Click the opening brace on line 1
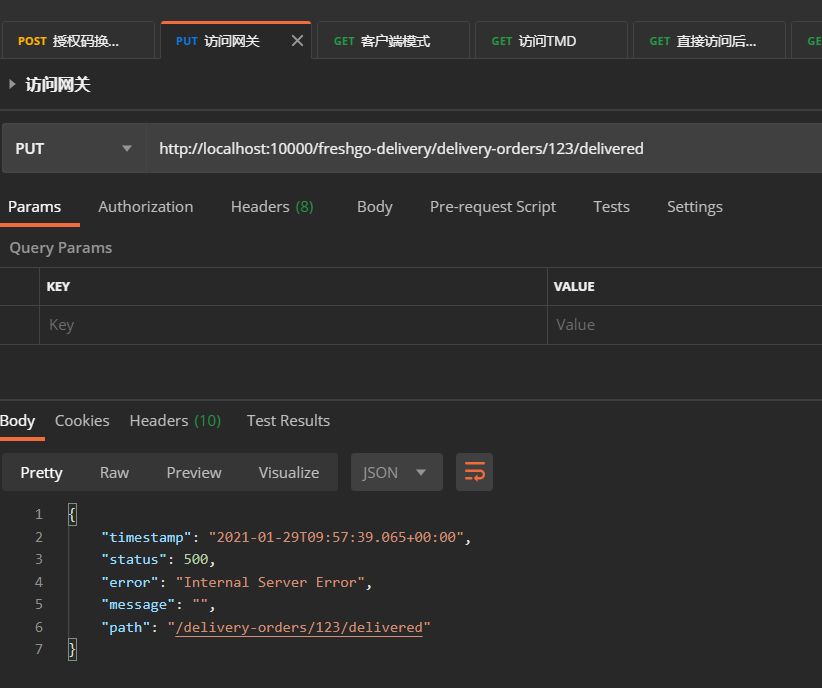Image resolution: width=822 pixels, height=688 pixels. click(72, 514)
